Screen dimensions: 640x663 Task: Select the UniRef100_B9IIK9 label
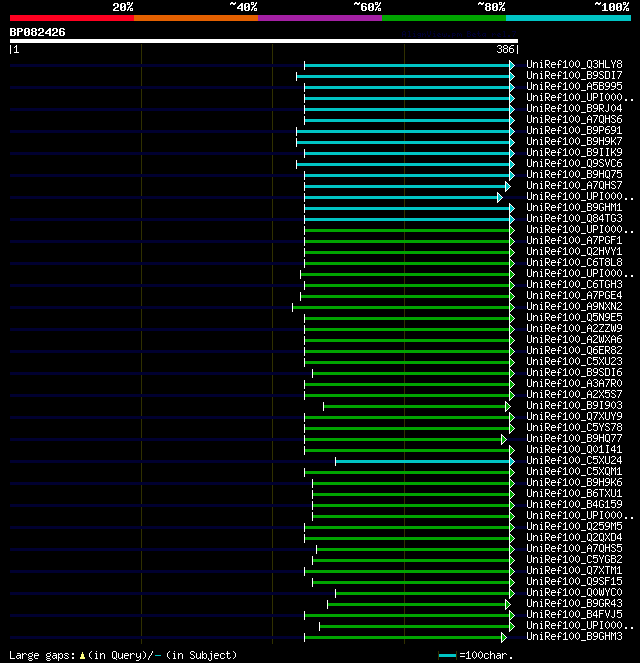(574, 153)
